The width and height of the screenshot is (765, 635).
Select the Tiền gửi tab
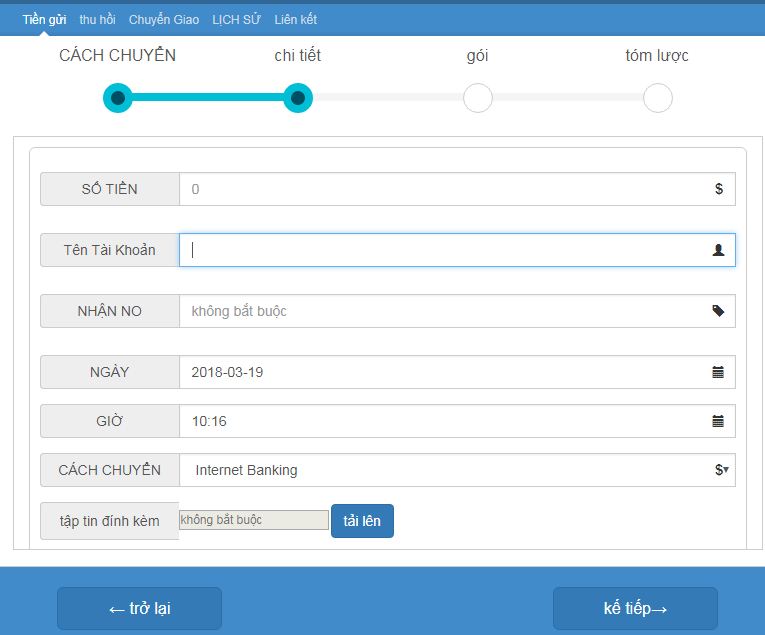pyautogui.click(x=44, y=20)
